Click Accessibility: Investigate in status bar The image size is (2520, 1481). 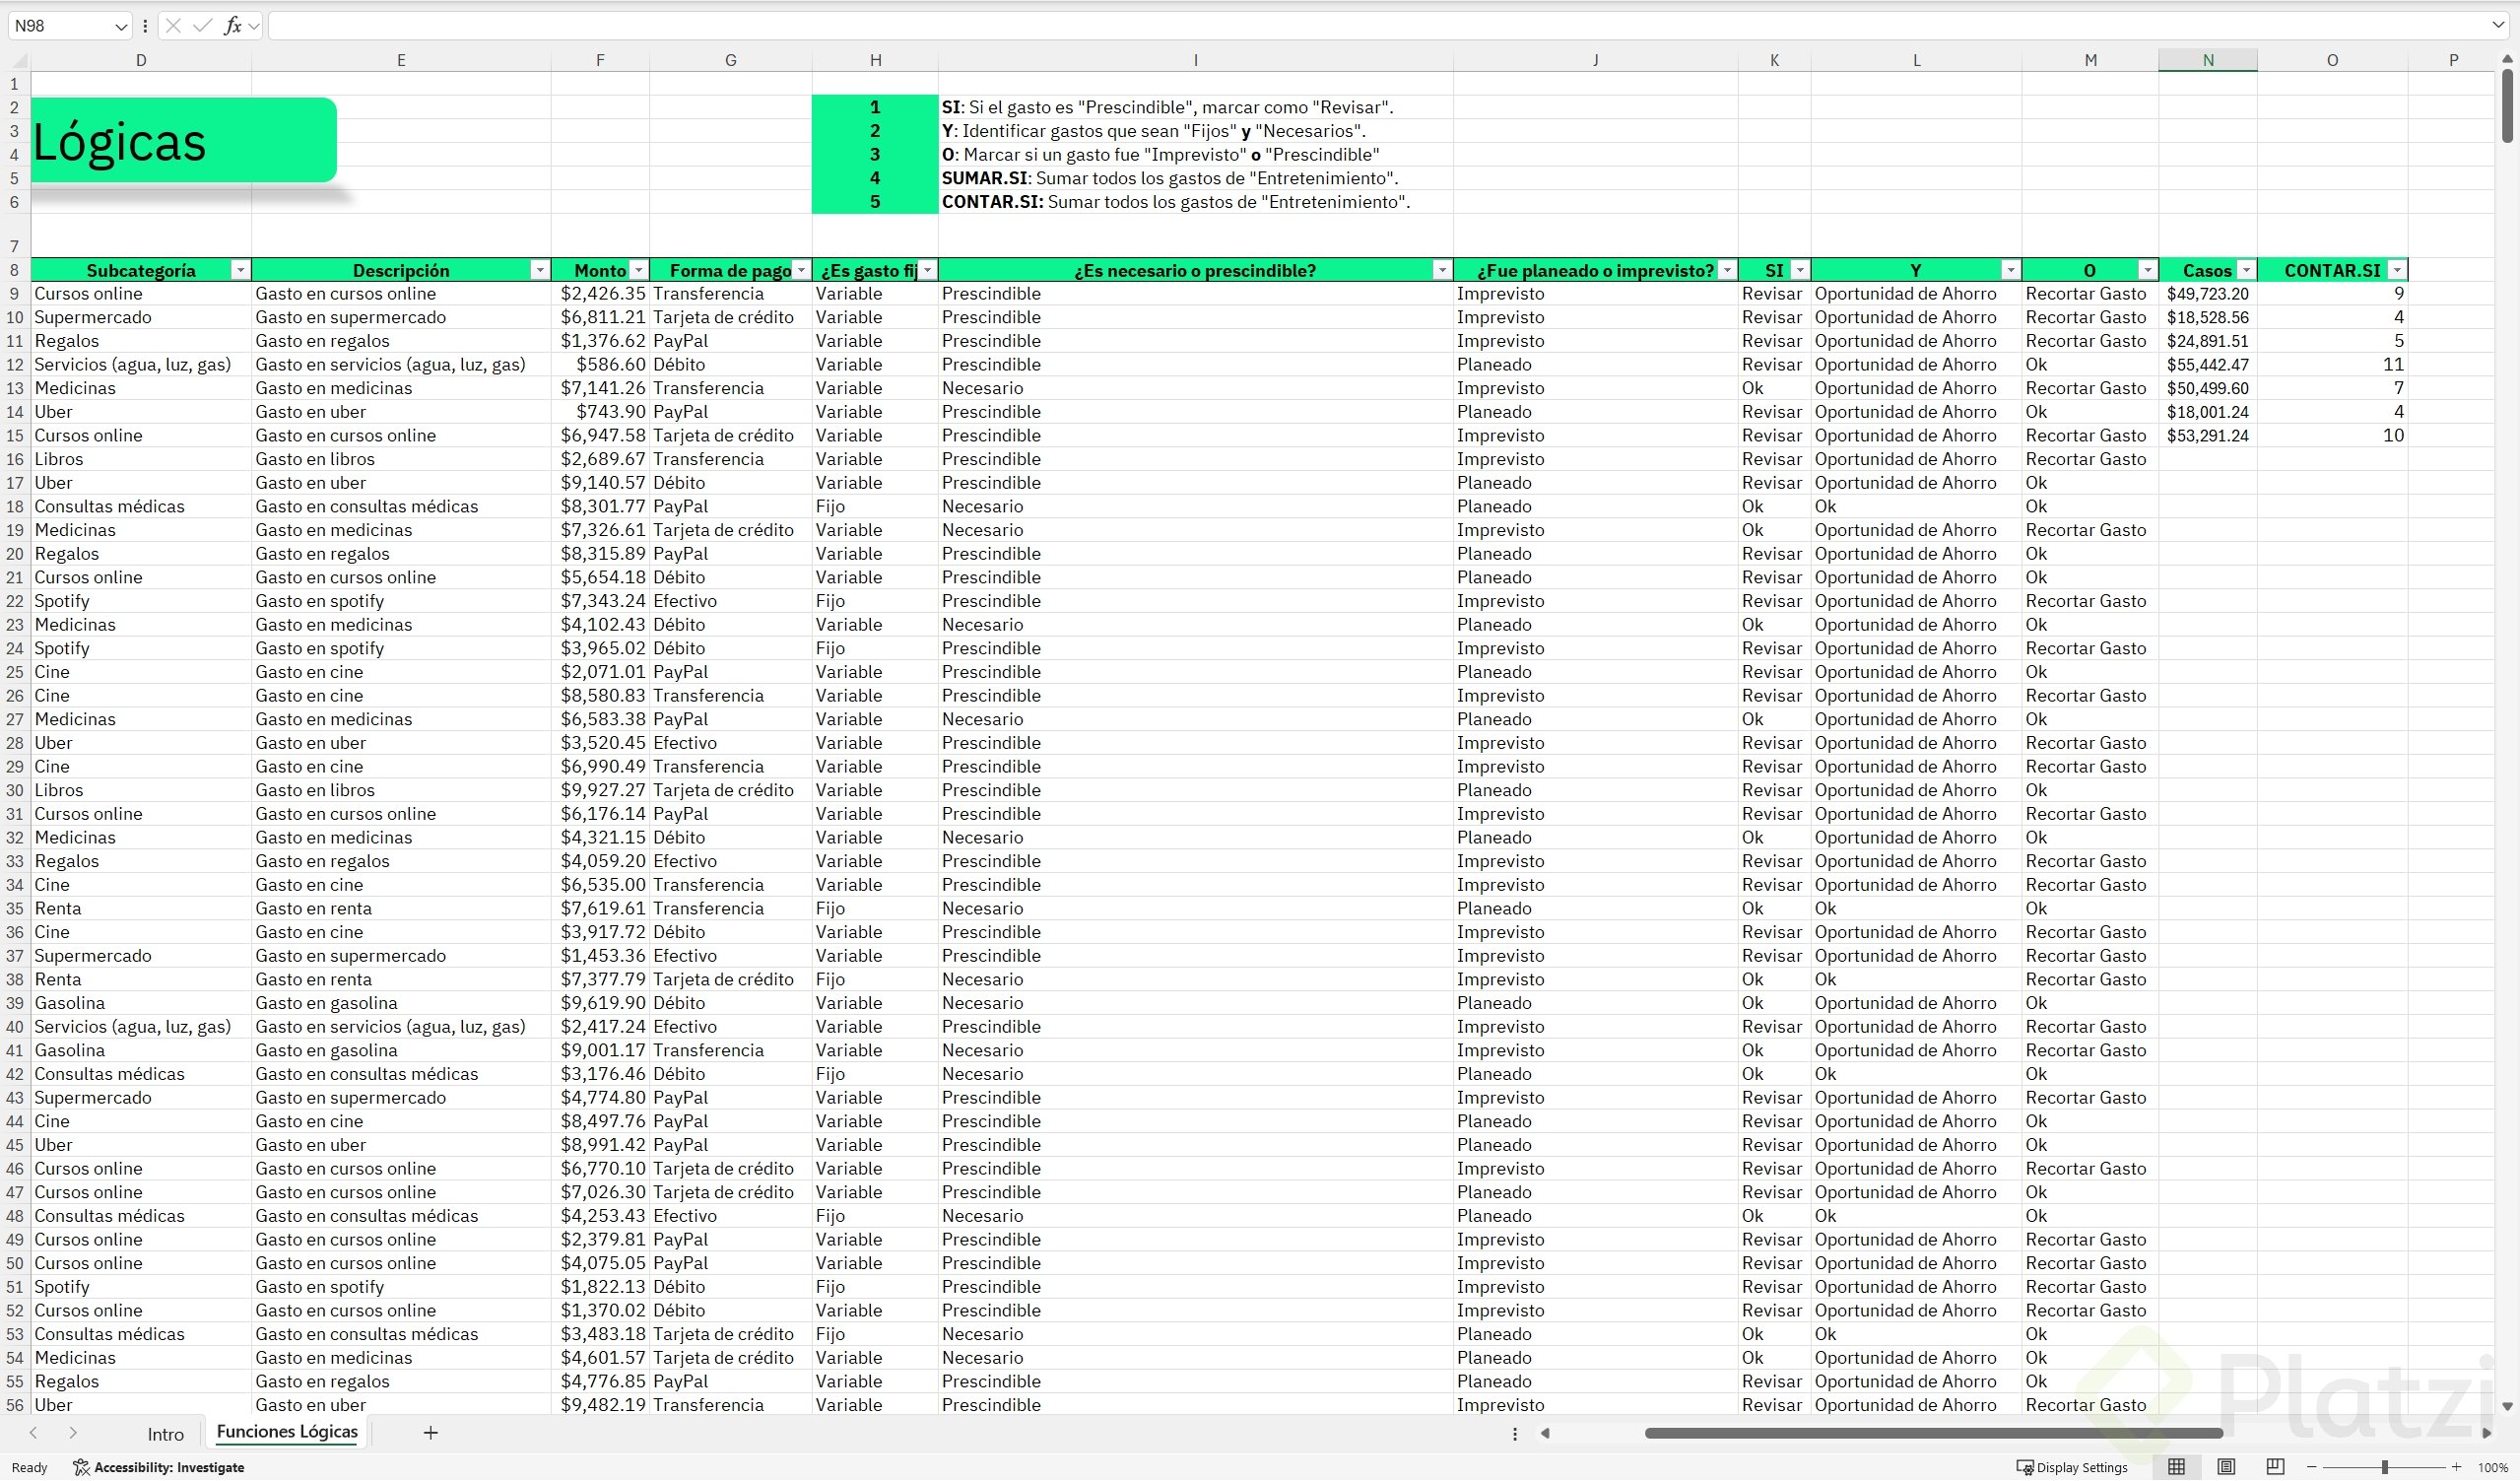(159, 1467)
